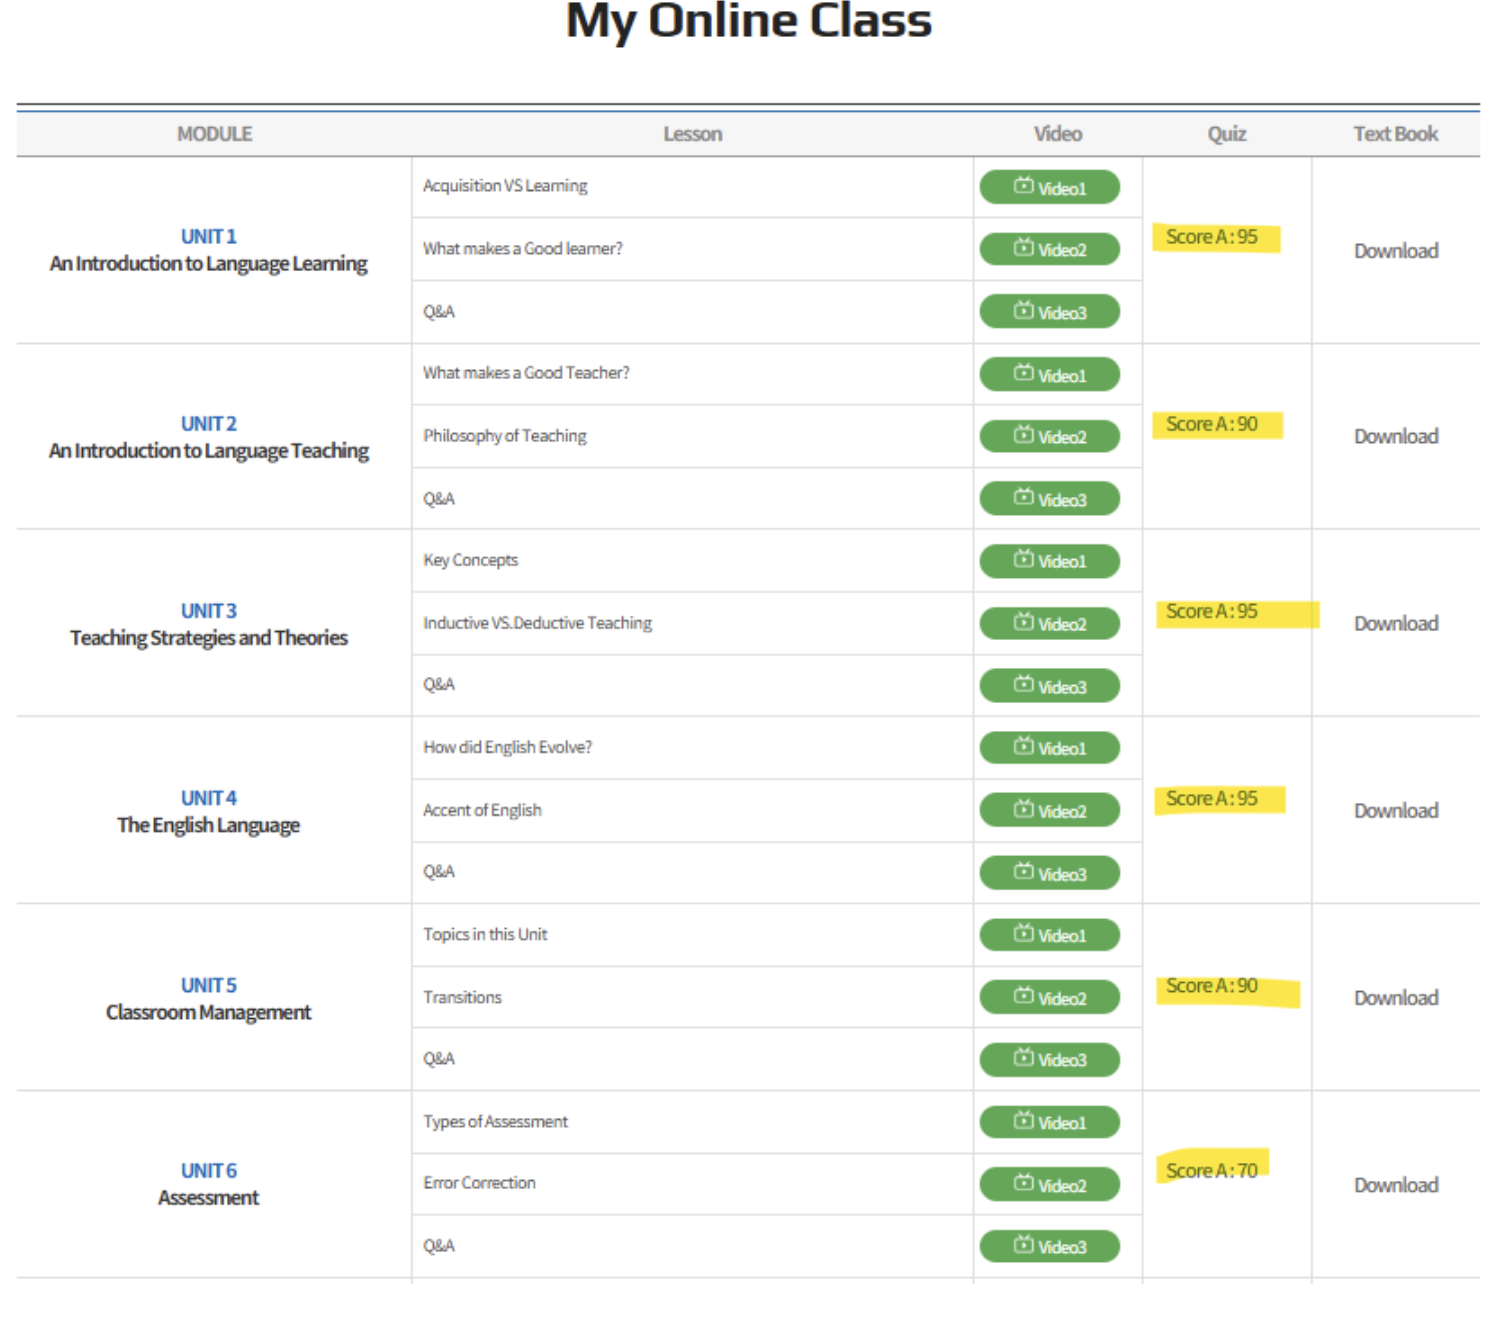Play Unit 2 Philosophy of Teaching Video2
The height and width of the screenshot is (1334, 1502).
tap(1049, 436)
